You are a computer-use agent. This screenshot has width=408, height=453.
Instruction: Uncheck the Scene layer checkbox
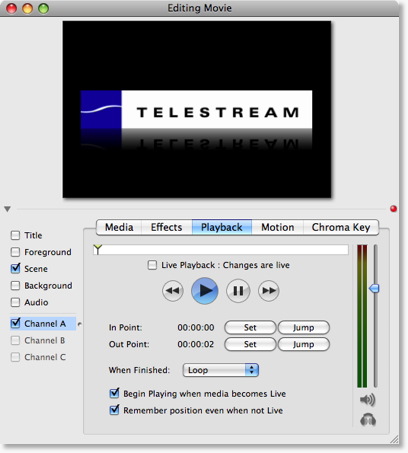click(x=15, y=268)
